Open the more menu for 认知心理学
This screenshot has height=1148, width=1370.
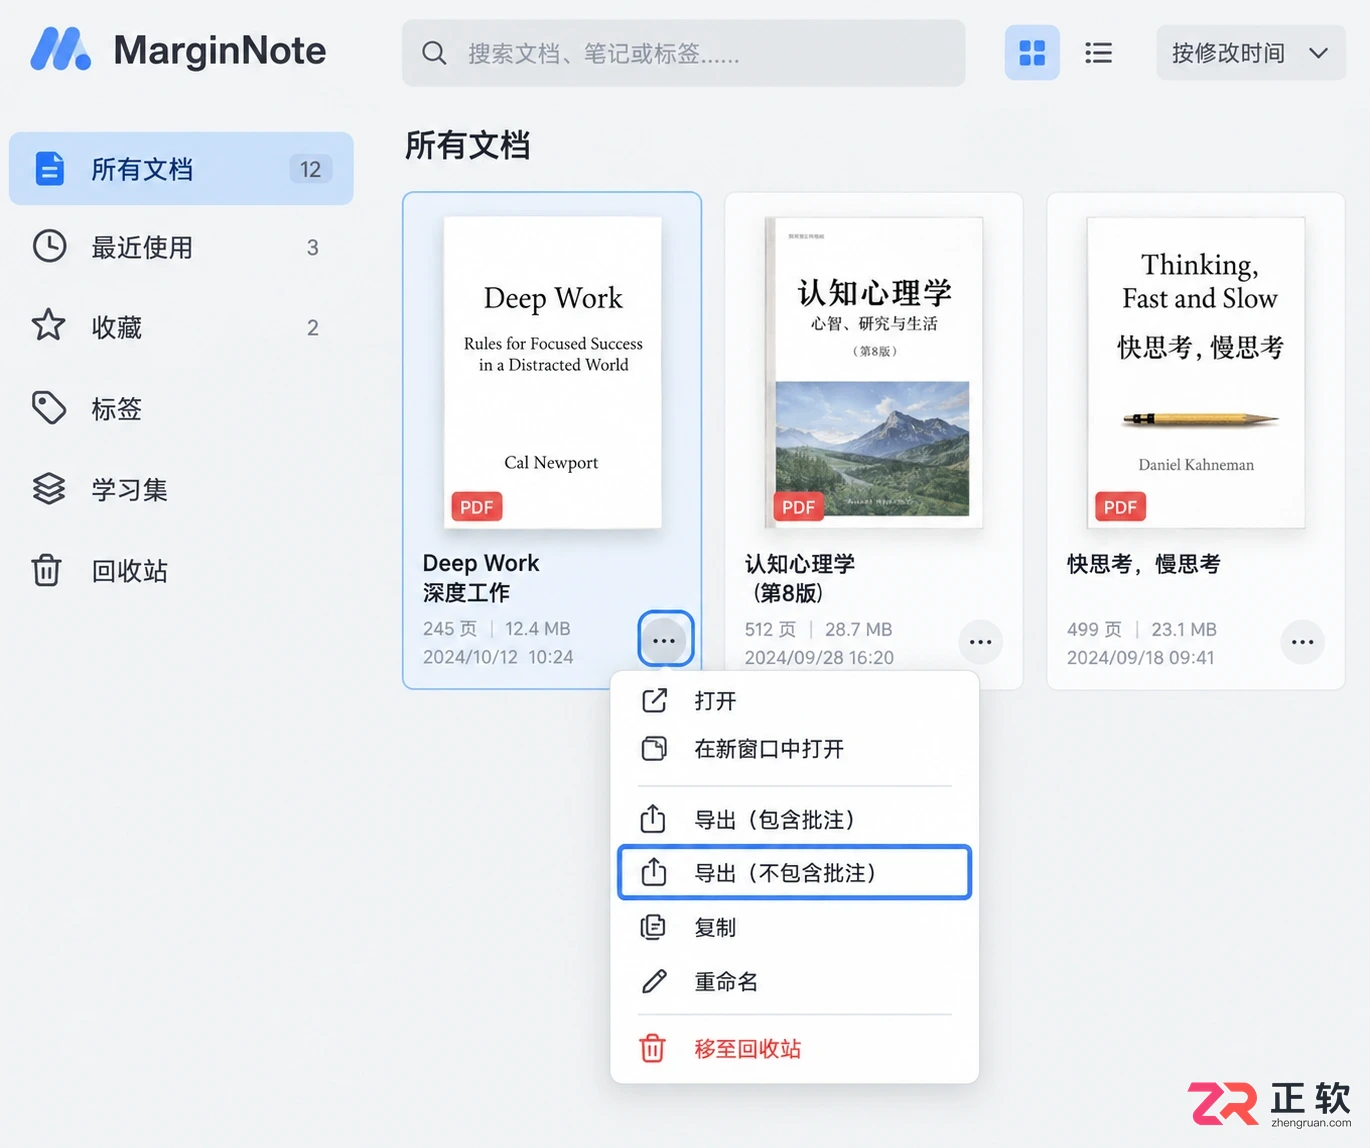click(981, 642)
